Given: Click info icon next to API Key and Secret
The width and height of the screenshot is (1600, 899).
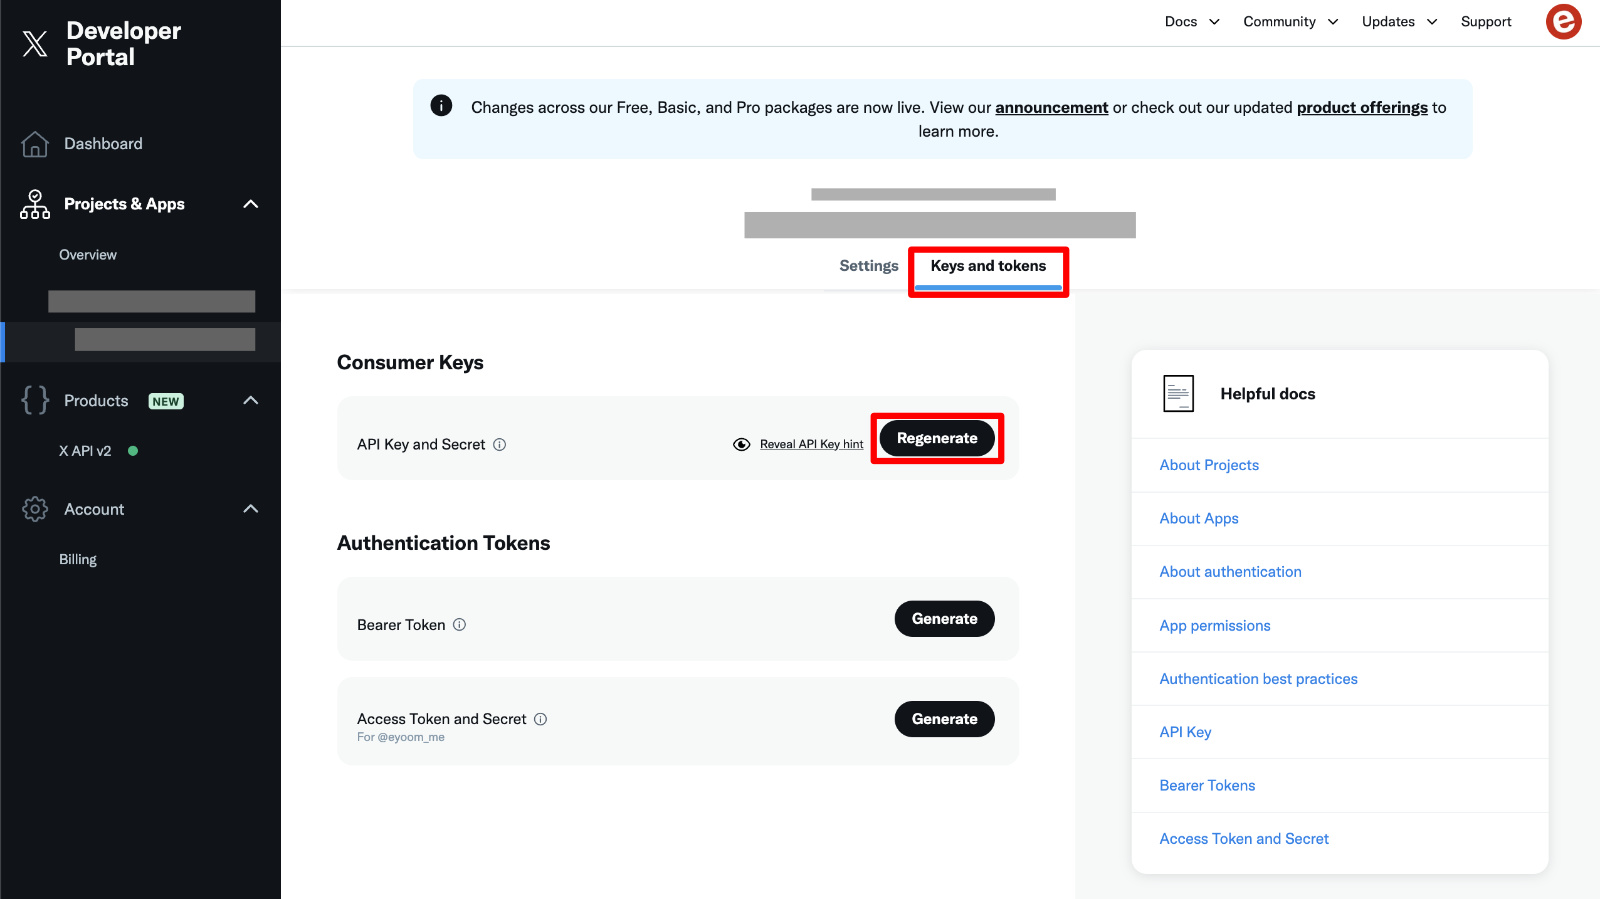Looking at the screenshot, I should pos(500,444).
